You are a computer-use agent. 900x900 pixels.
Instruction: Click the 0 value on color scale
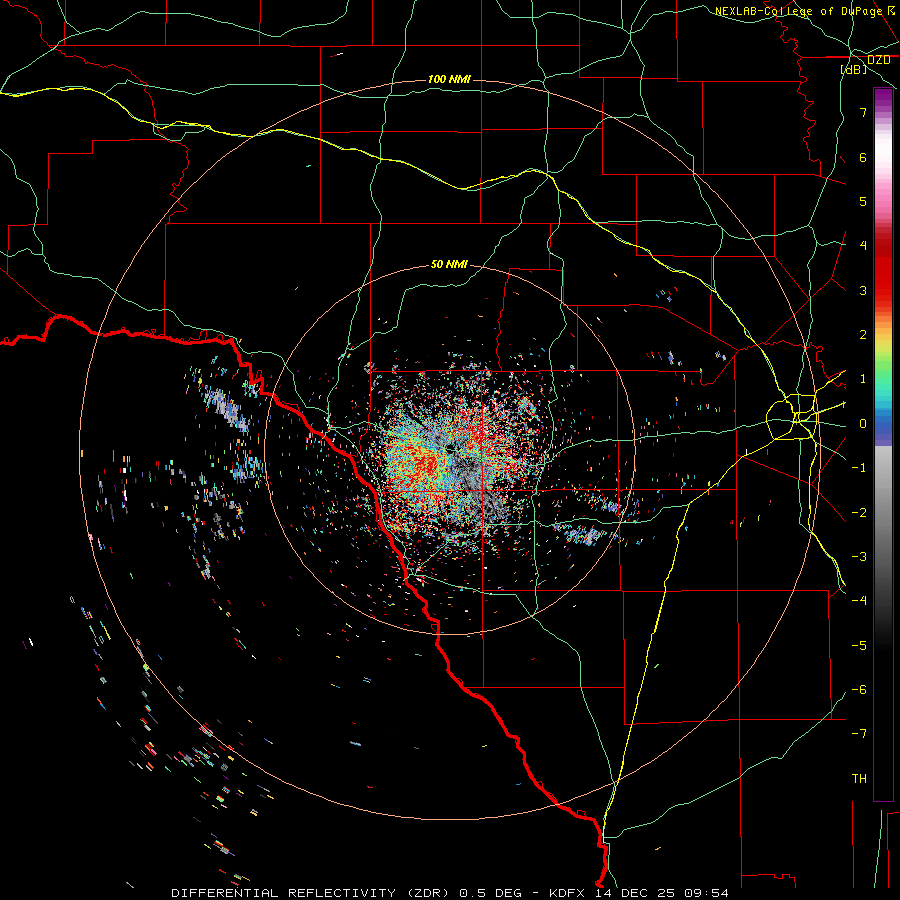coord(863,424)
